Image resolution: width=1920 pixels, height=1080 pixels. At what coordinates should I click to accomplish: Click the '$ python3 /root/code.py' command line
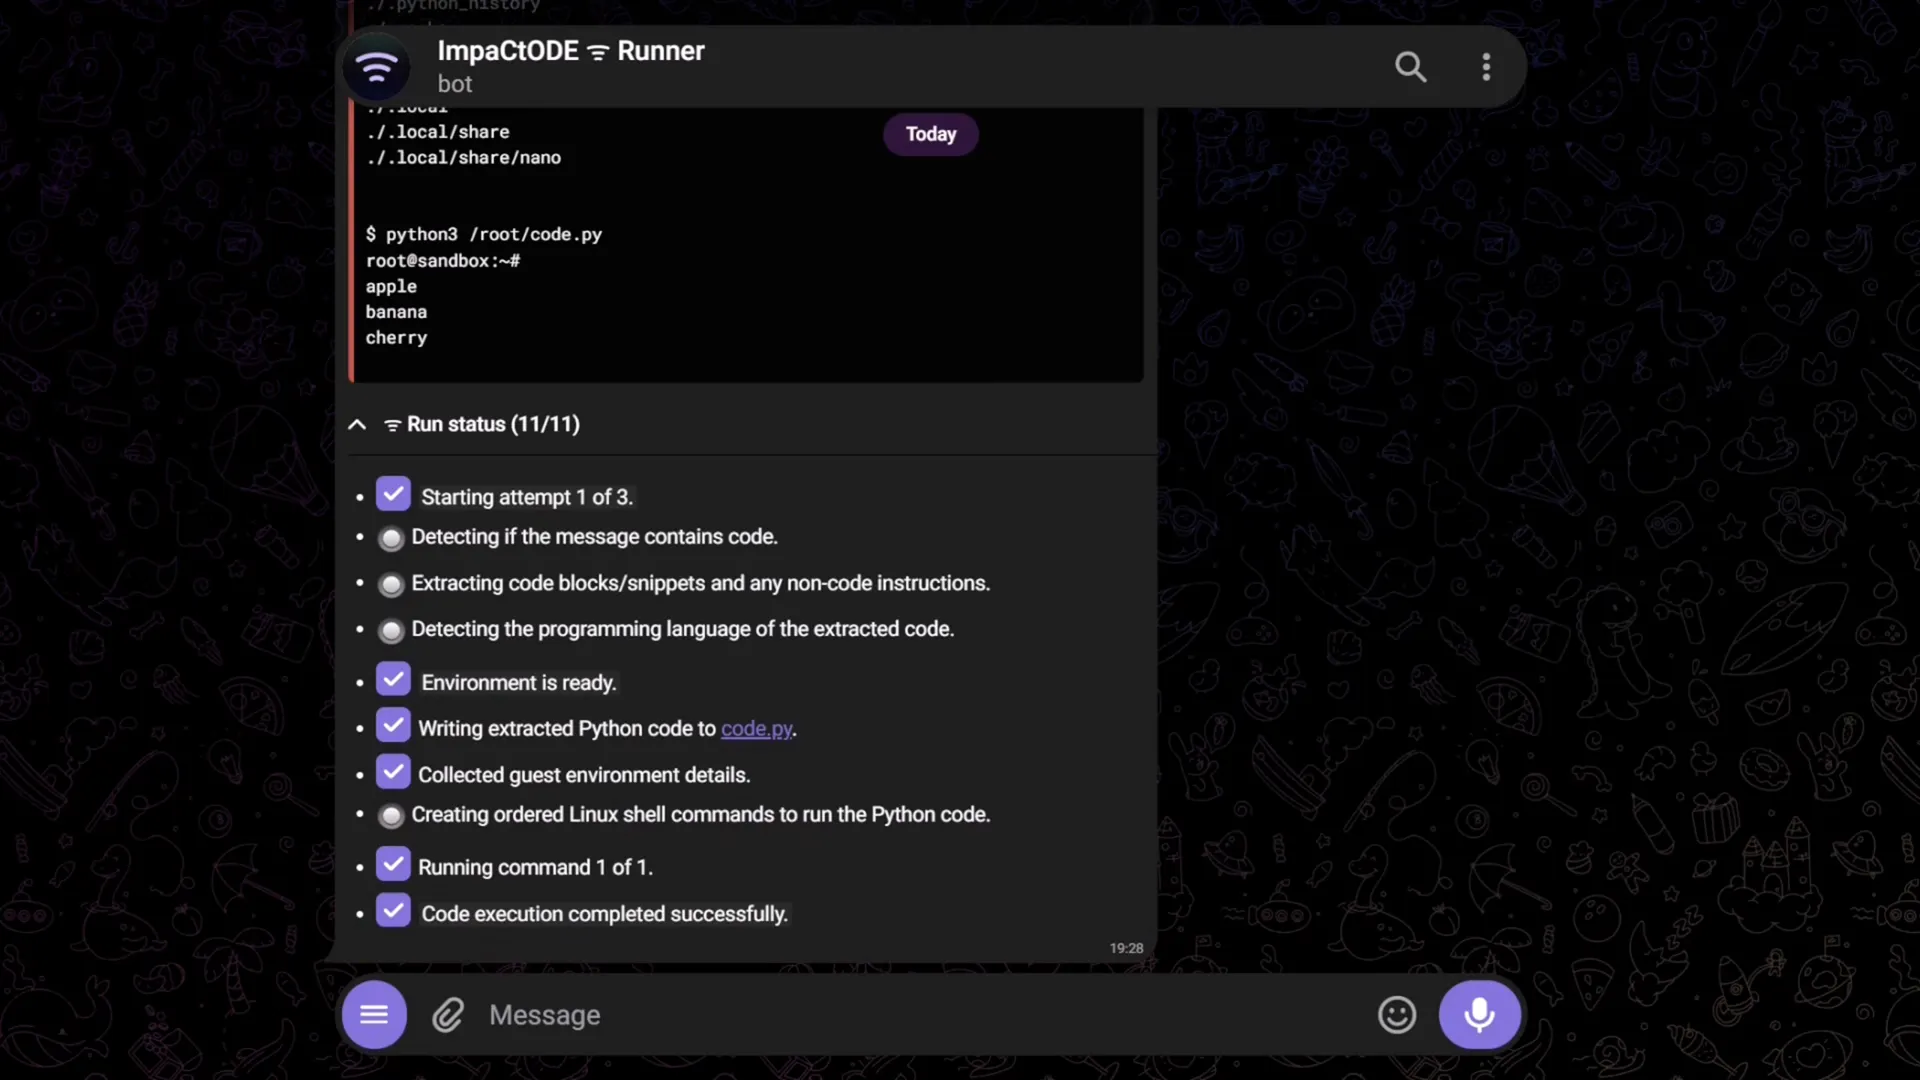pyautogui.click(x=484, y=234)
